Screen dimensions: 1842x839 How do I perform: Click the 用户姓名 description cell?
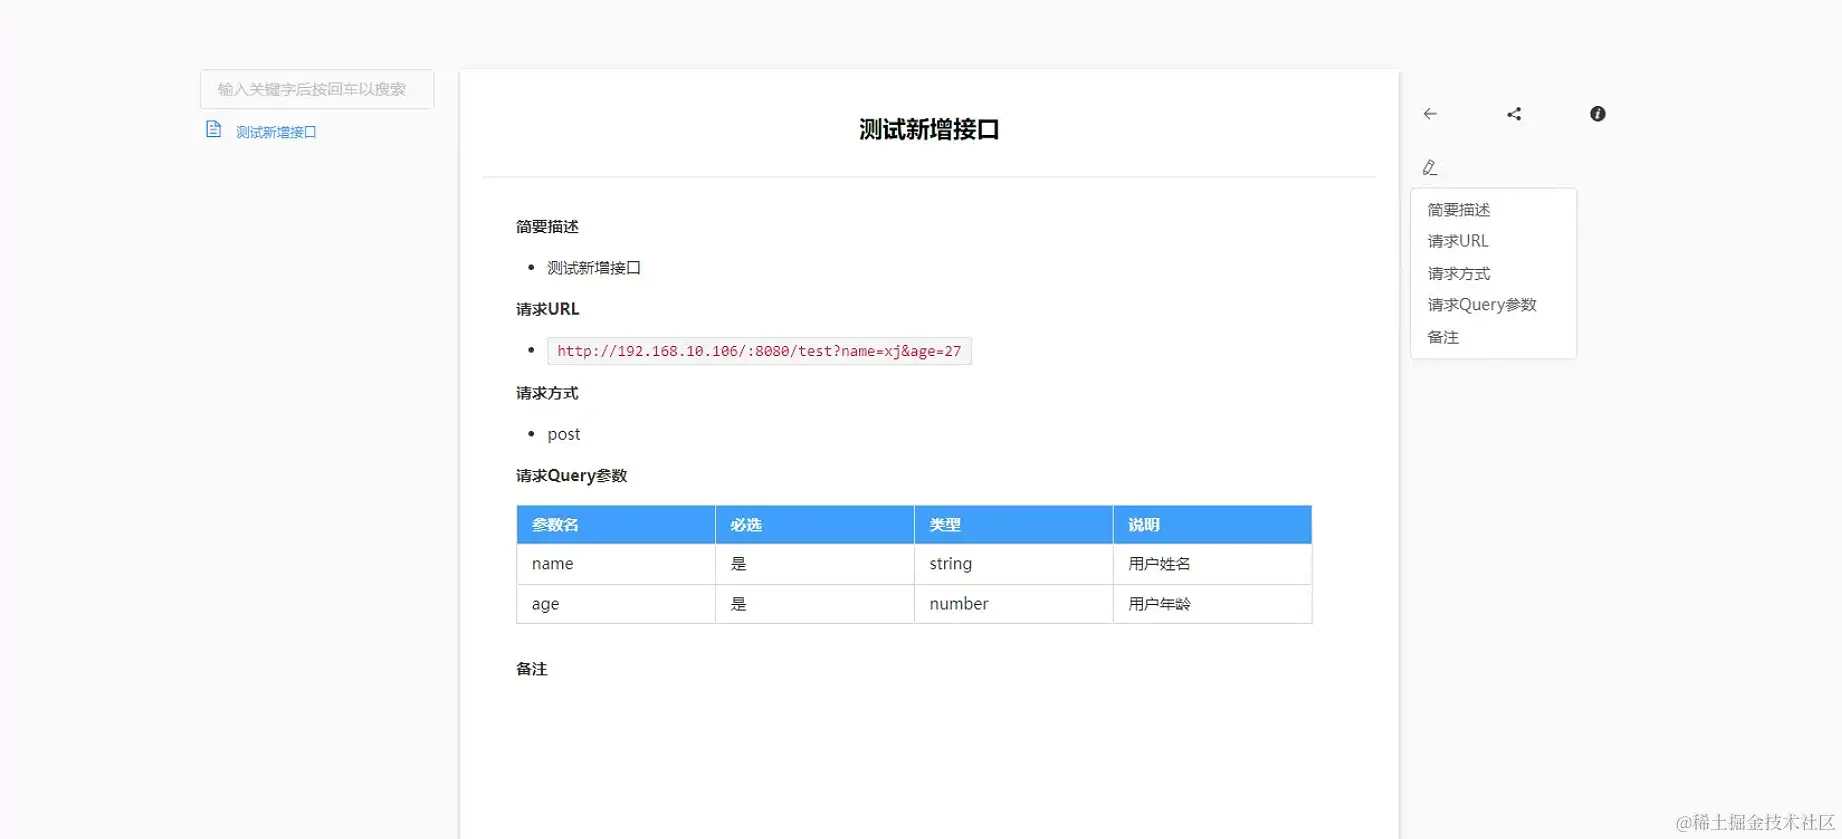pos(1213,564)
